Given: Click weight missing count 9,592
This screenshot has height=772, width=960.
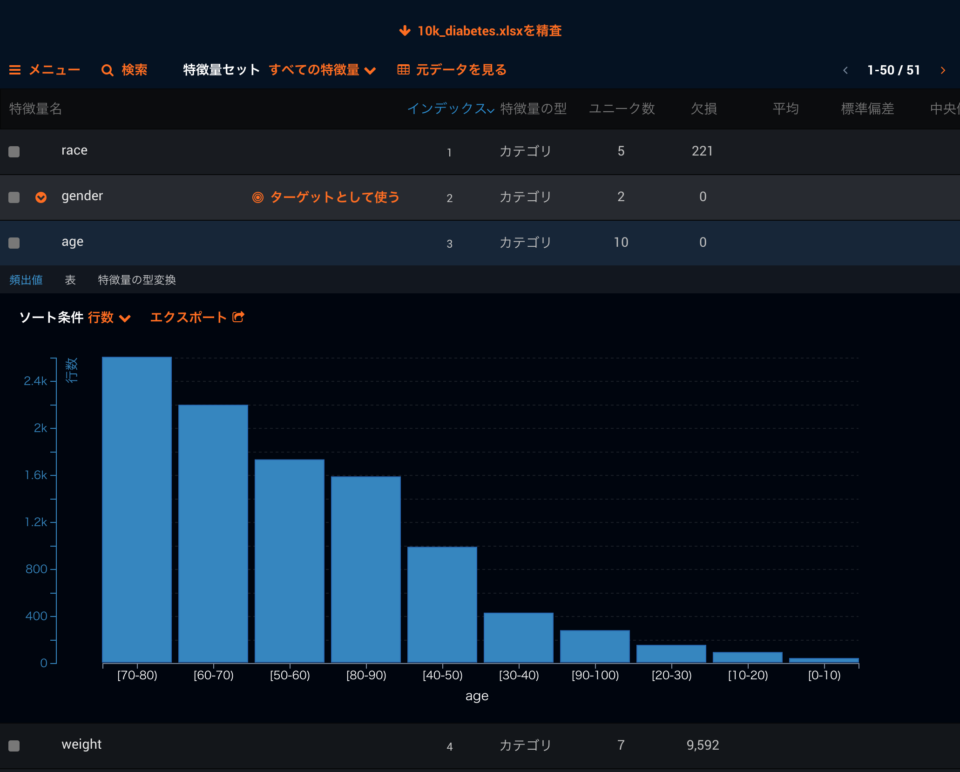Looking at the screenshot, I should [x=702, y=745].
